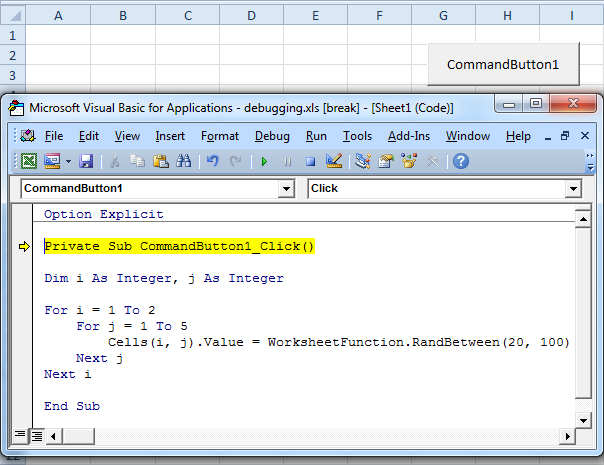This screenshot has width=604, height=465.
Task: Open Help with the blue question mark icon
Action: (461, 161)
